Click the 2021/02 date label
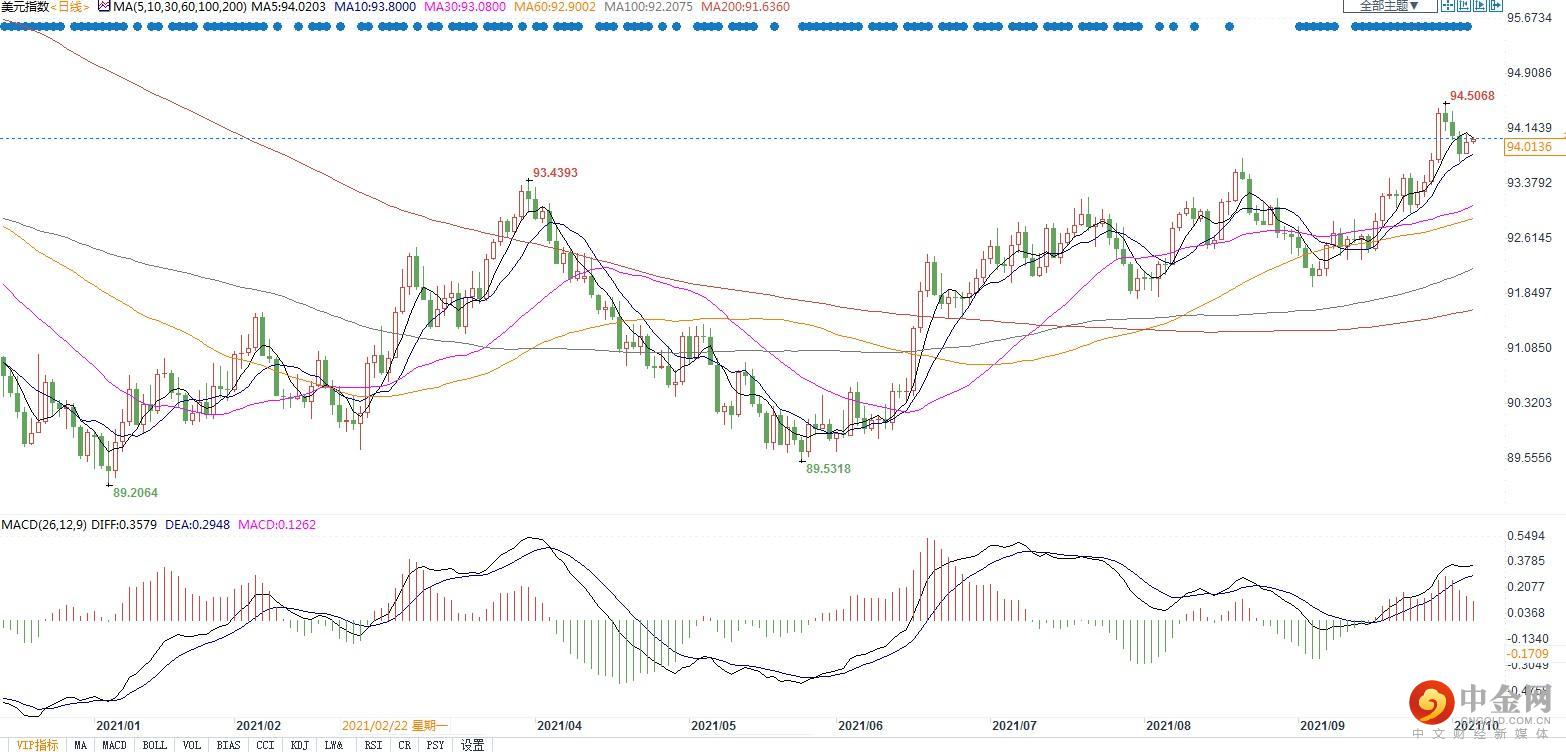The height and width of the screenshot is (752, 1566). [259, 725]
